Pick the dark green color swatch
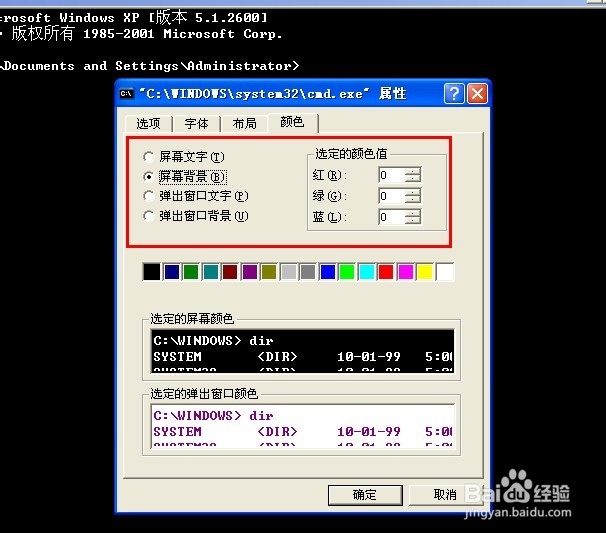606x533 pixels. pyautogui.click(x=191, y=272)
